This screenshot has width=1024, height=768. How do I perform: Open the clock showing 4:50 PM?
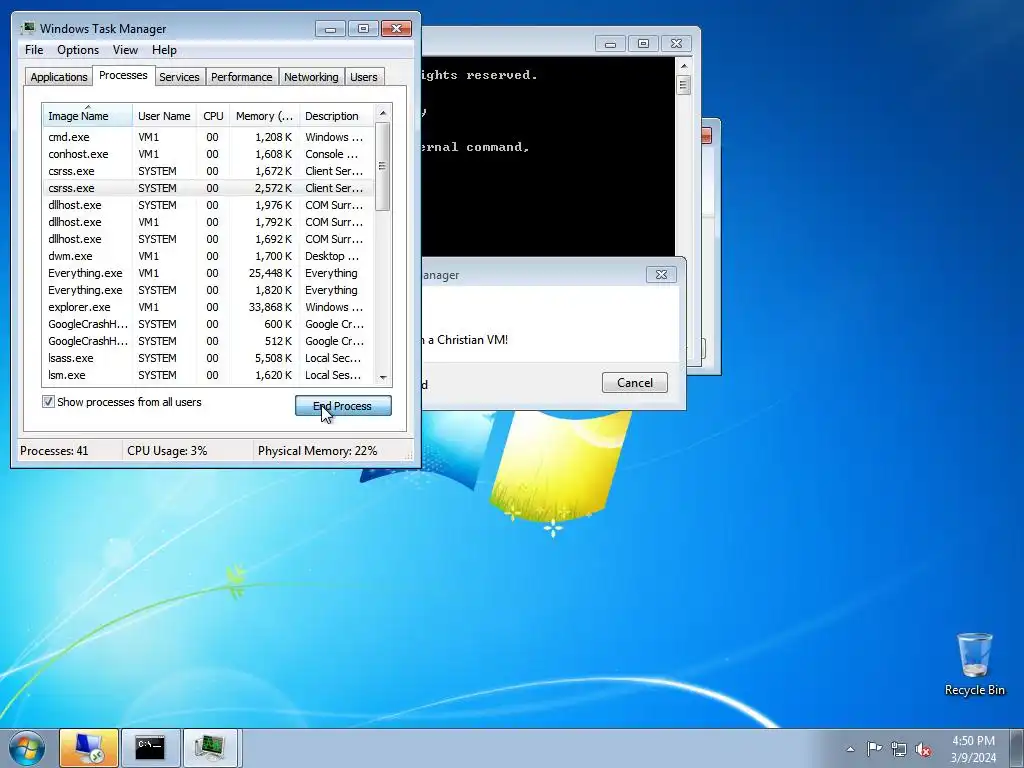(x=973, y=749)
